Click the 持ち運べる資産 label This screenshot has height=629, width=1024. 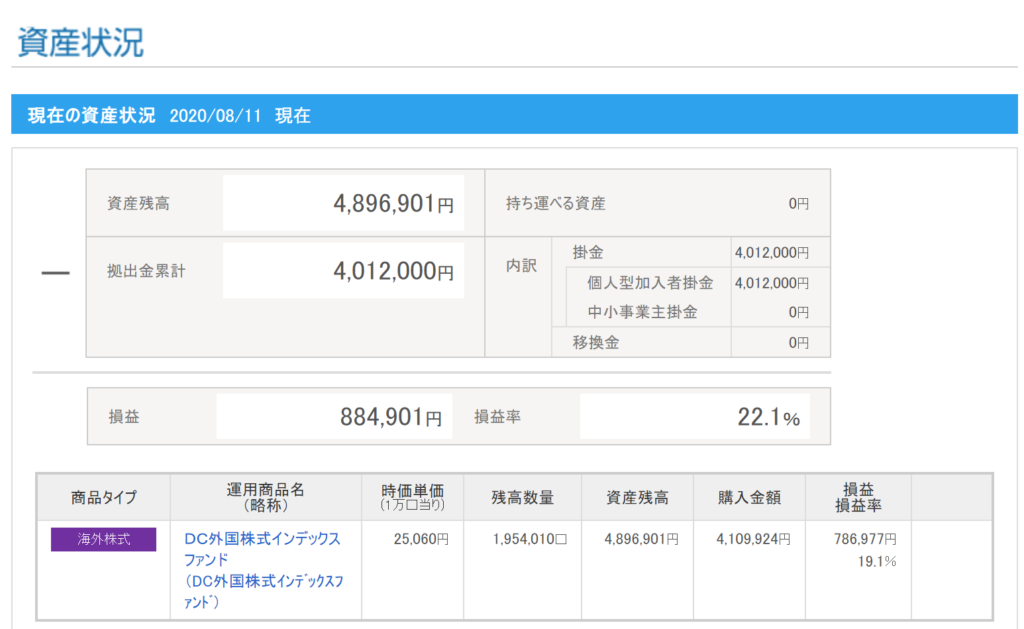tap(556, 204)
